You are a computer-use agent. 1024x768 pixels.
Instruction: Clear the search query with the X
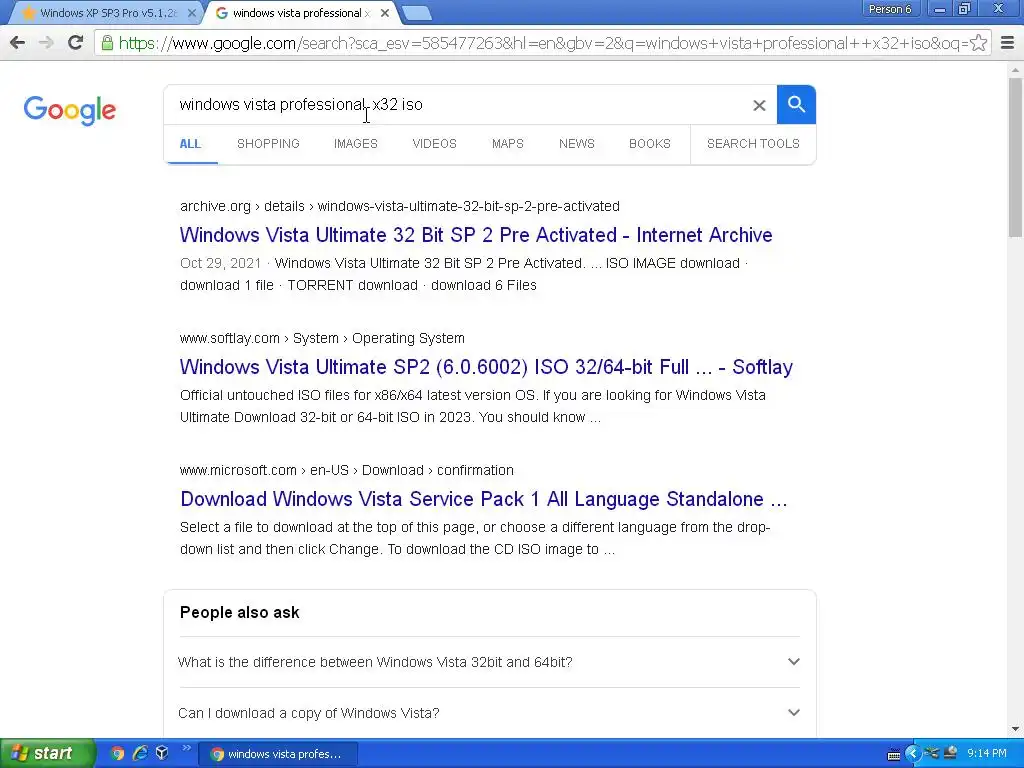pos(759,105)
